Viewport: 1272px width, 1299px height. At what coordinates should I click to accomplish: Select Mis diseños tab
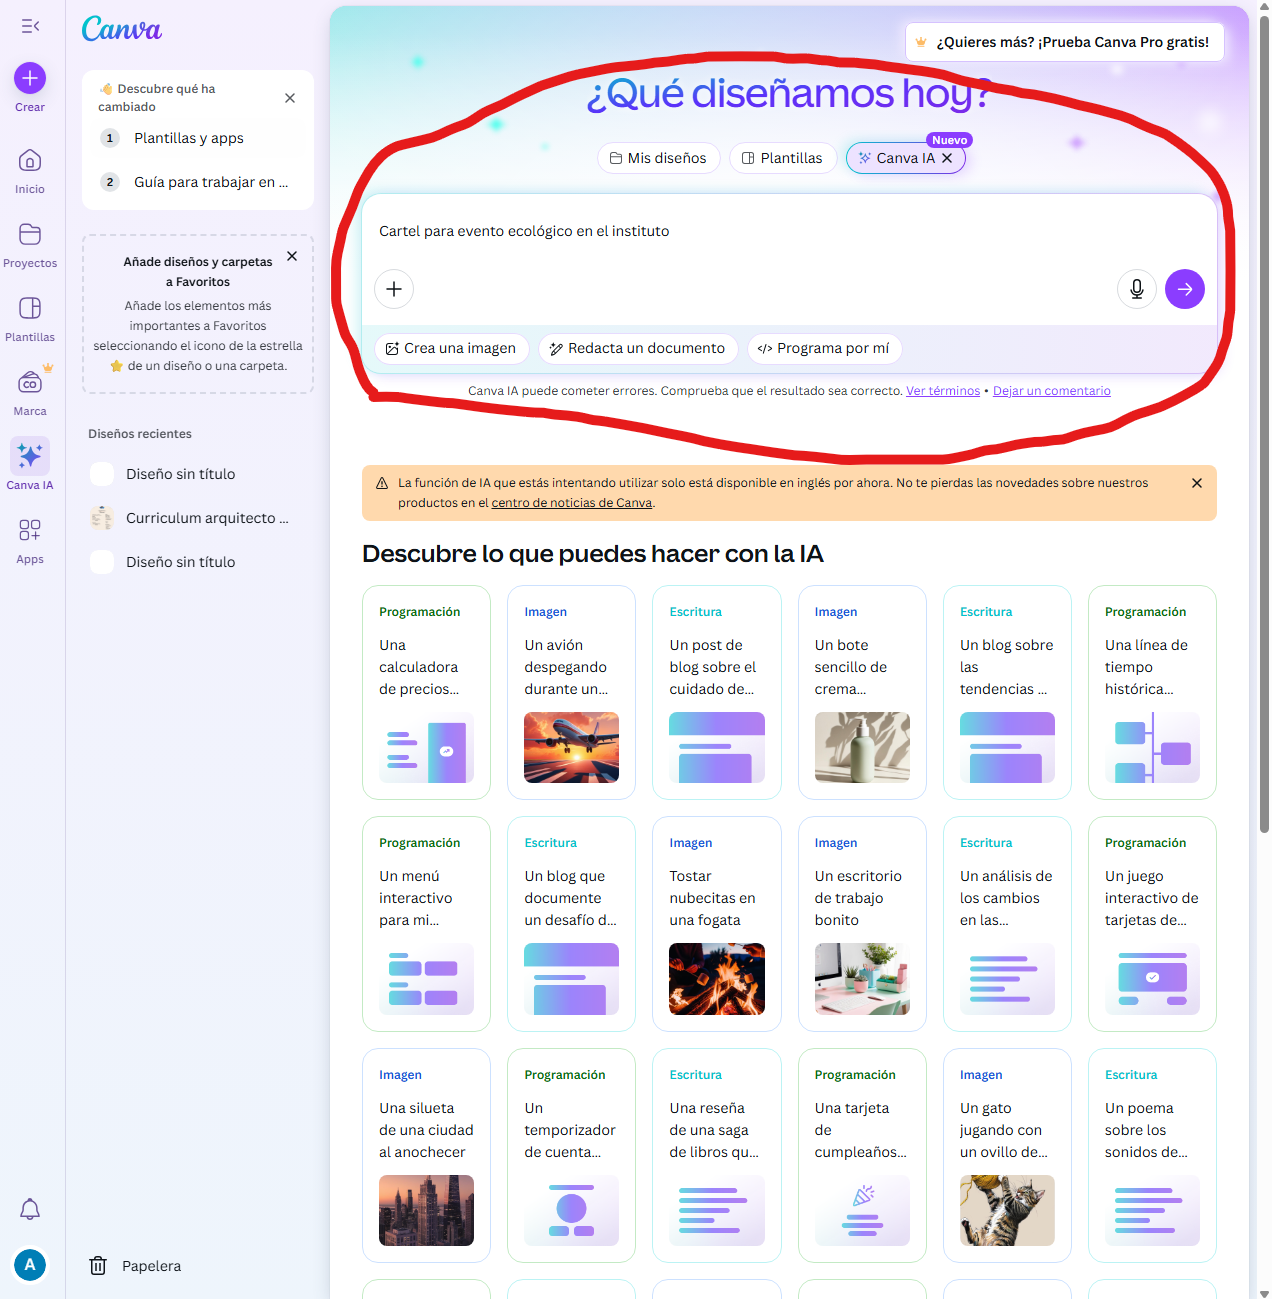[x=659, y=158]
